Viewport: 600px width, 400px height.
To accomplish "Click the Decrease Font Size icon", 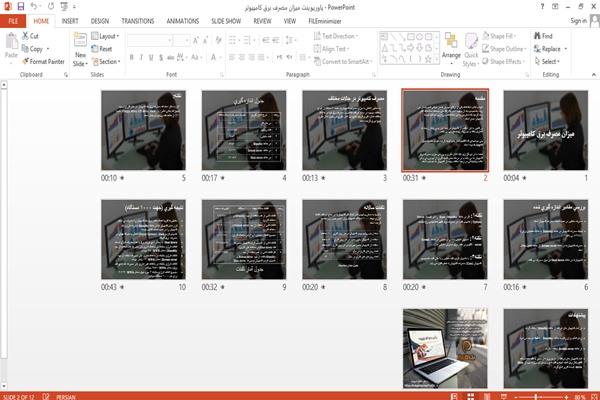I will tap(206, 40).
